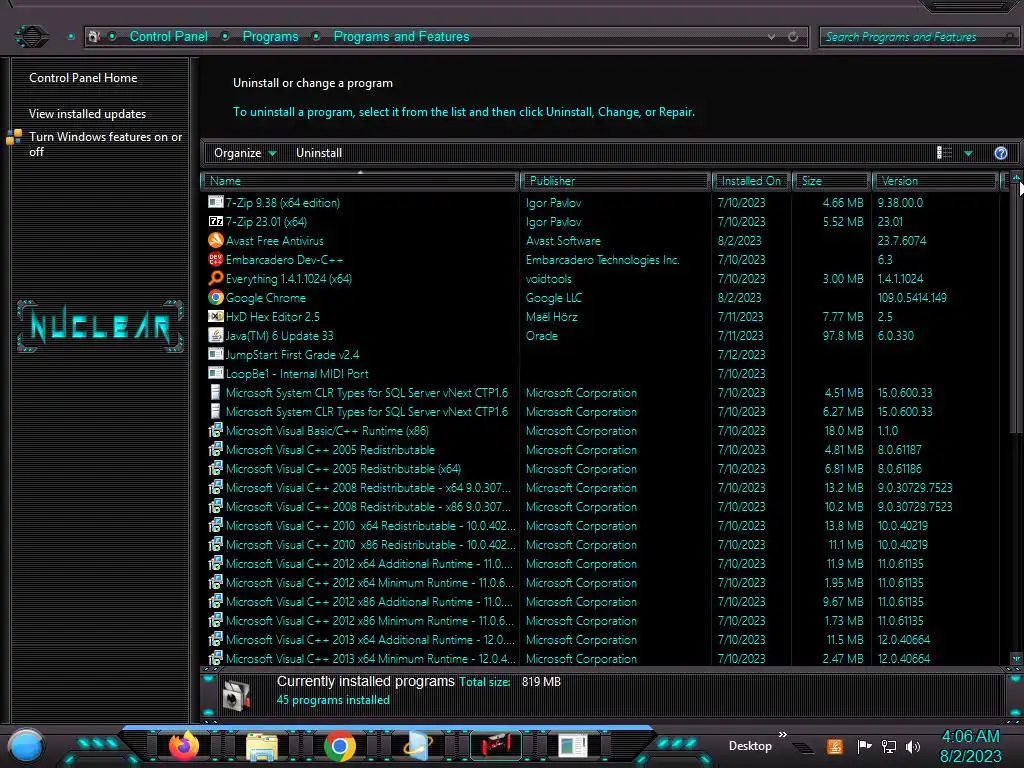Sort by the Version column header

935,181
